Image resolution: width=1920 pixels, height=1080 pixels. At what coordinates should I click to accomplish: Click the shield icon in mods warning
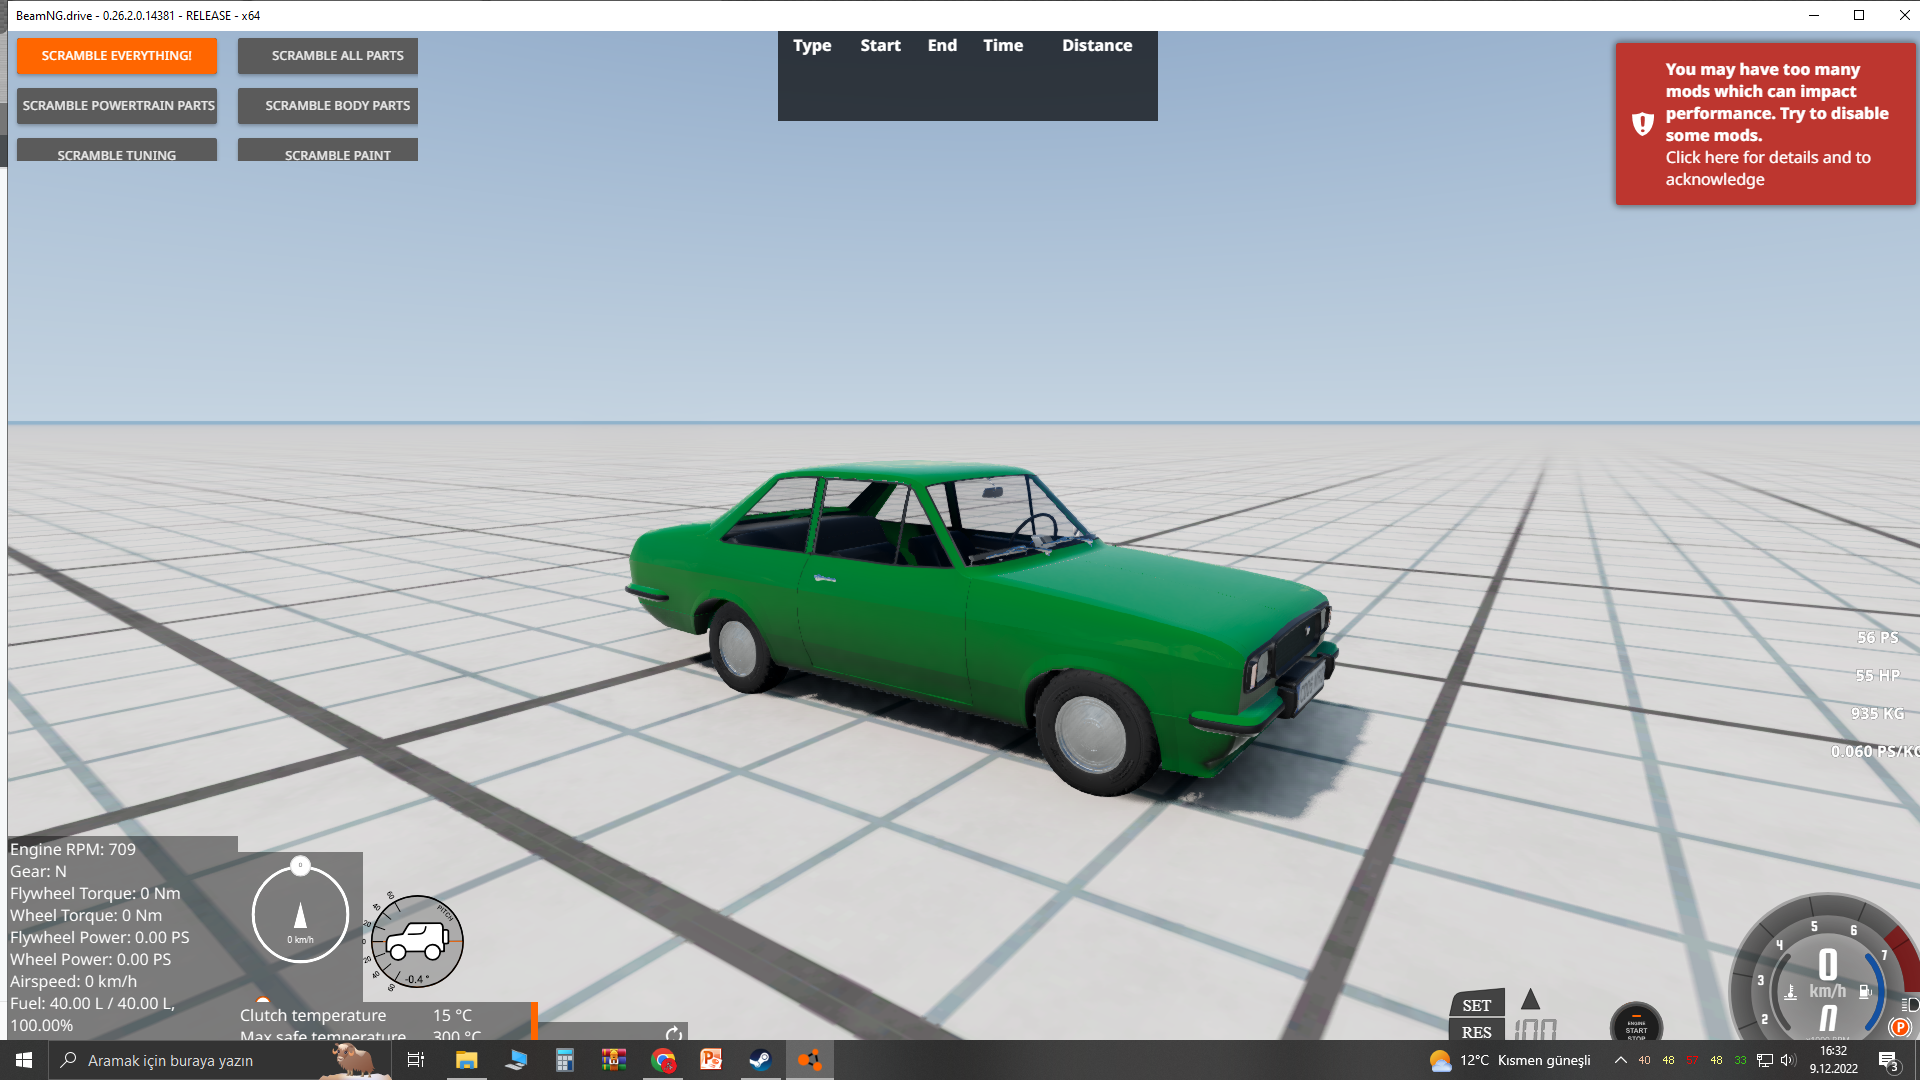click(x=1642, y=124)
